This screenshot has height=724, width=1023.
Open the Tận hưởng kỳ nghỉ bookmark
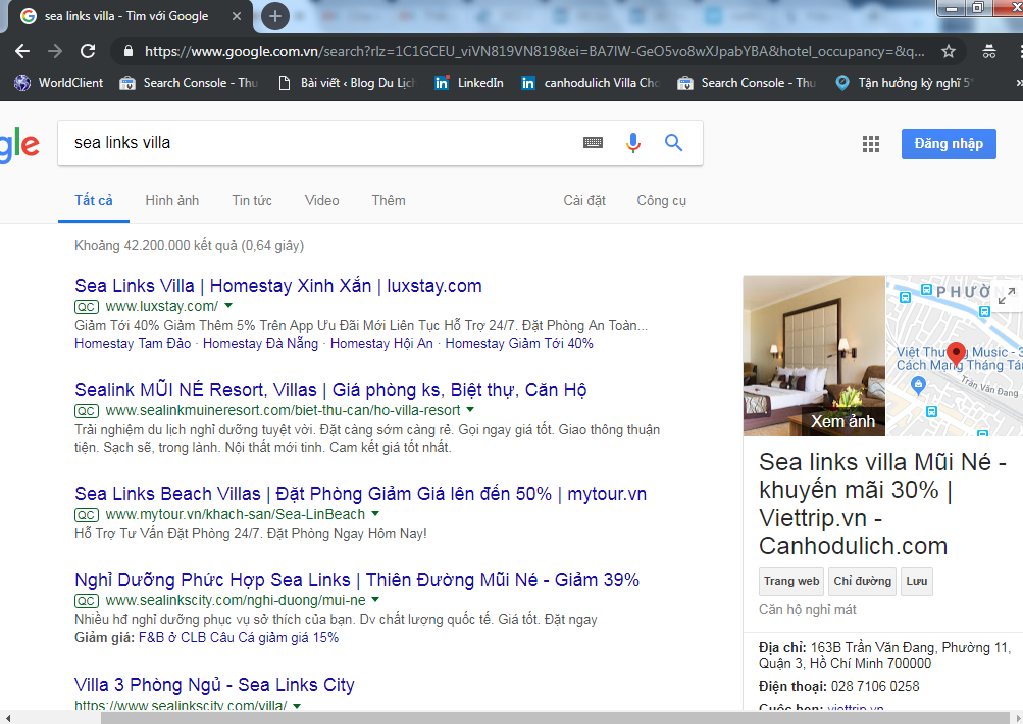point(904,83)
